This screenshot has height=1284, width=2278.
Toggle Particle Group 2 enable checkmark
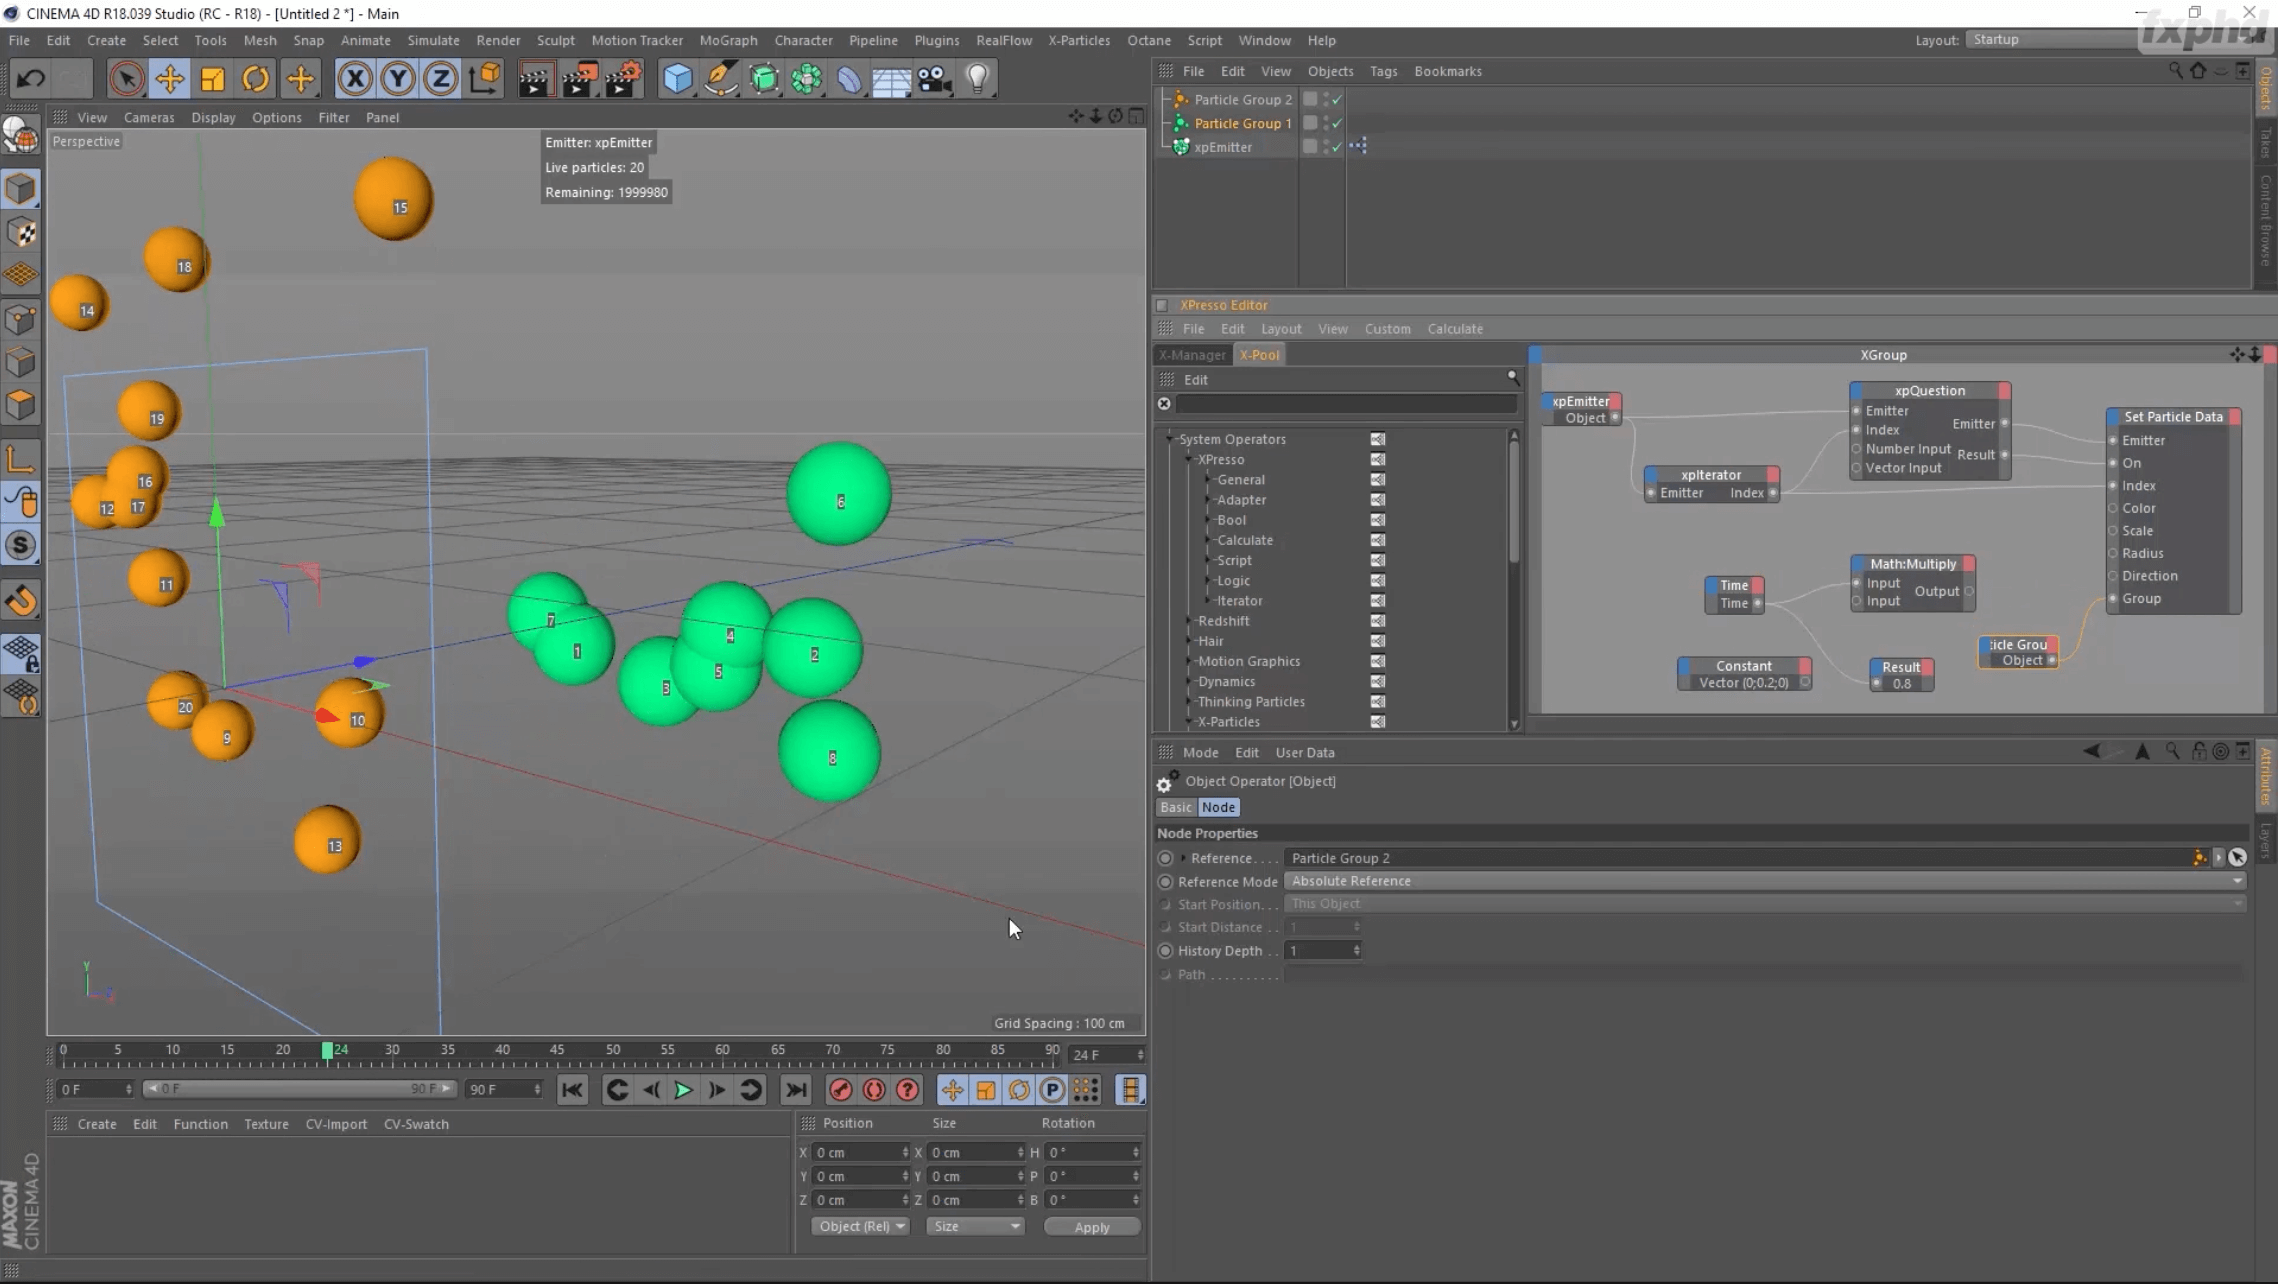click(1337, 100)
